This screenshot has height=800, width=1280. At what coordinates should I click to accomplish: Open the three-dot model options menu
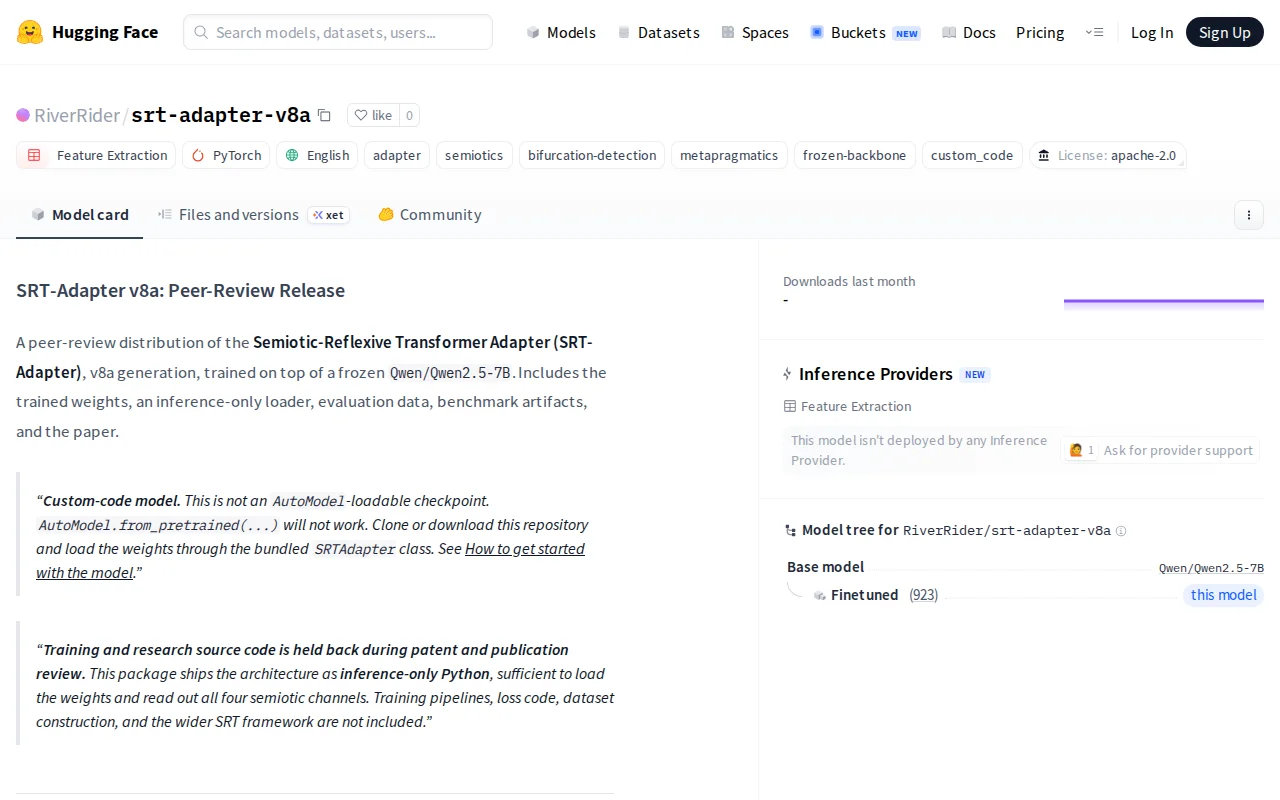[1249, 215]
